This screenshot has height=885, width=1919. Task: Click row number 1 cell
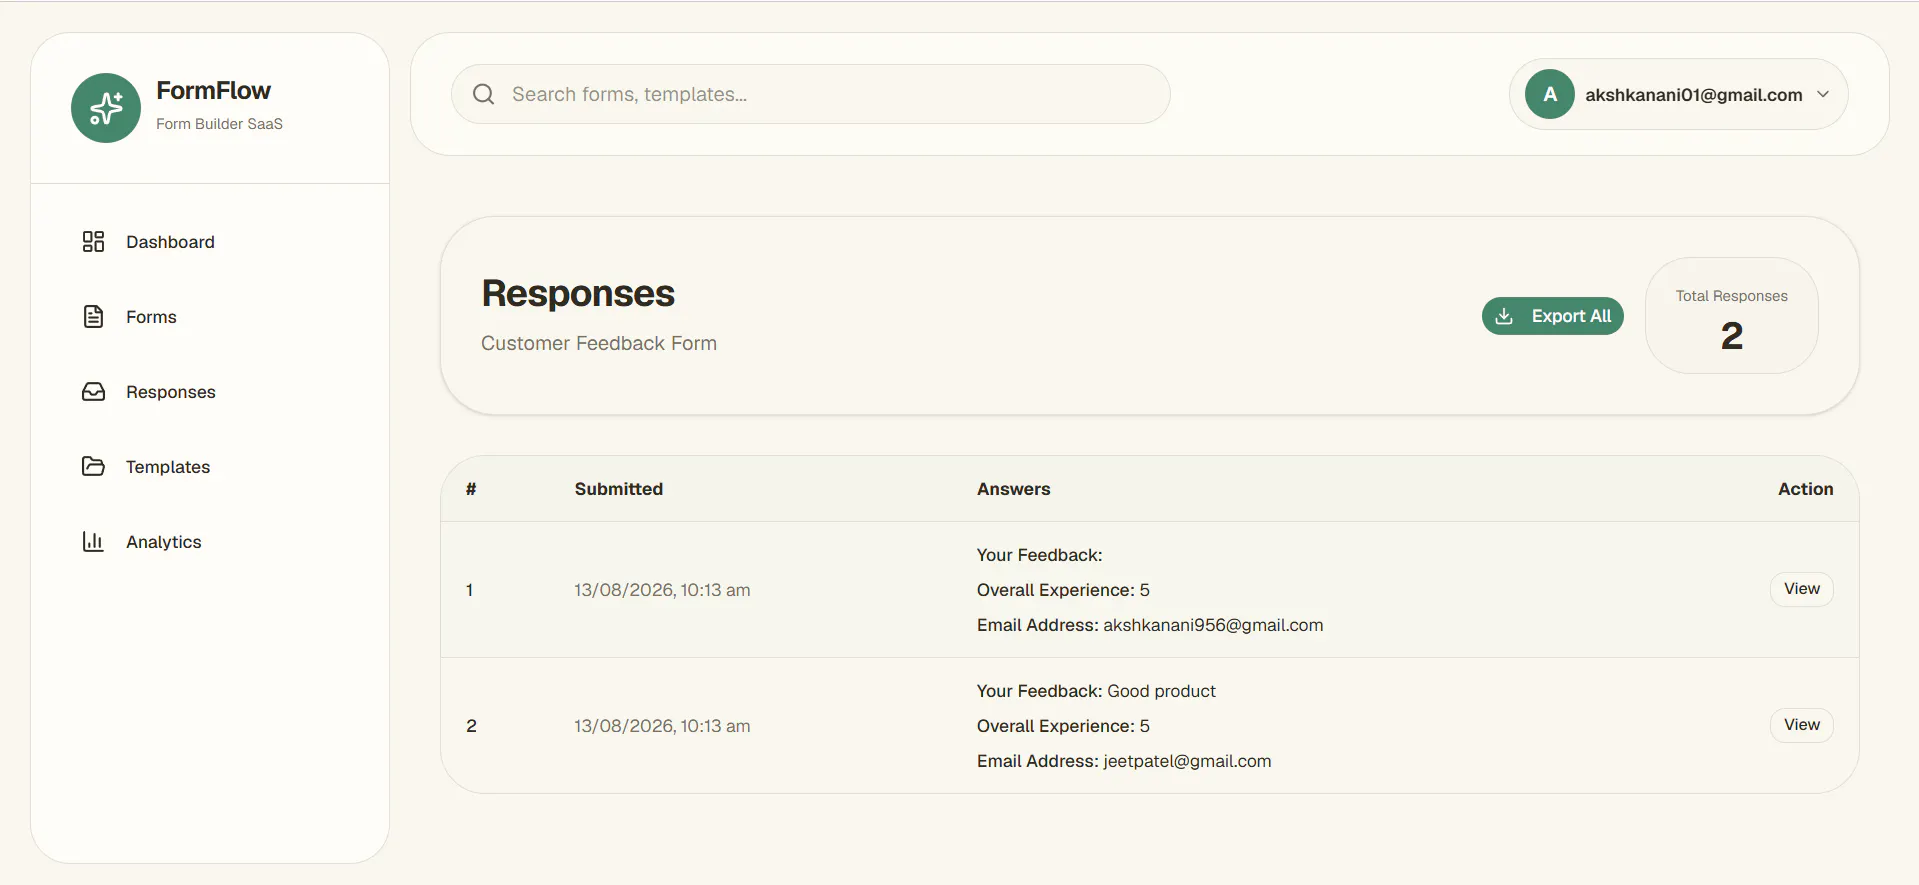(469, 590)
